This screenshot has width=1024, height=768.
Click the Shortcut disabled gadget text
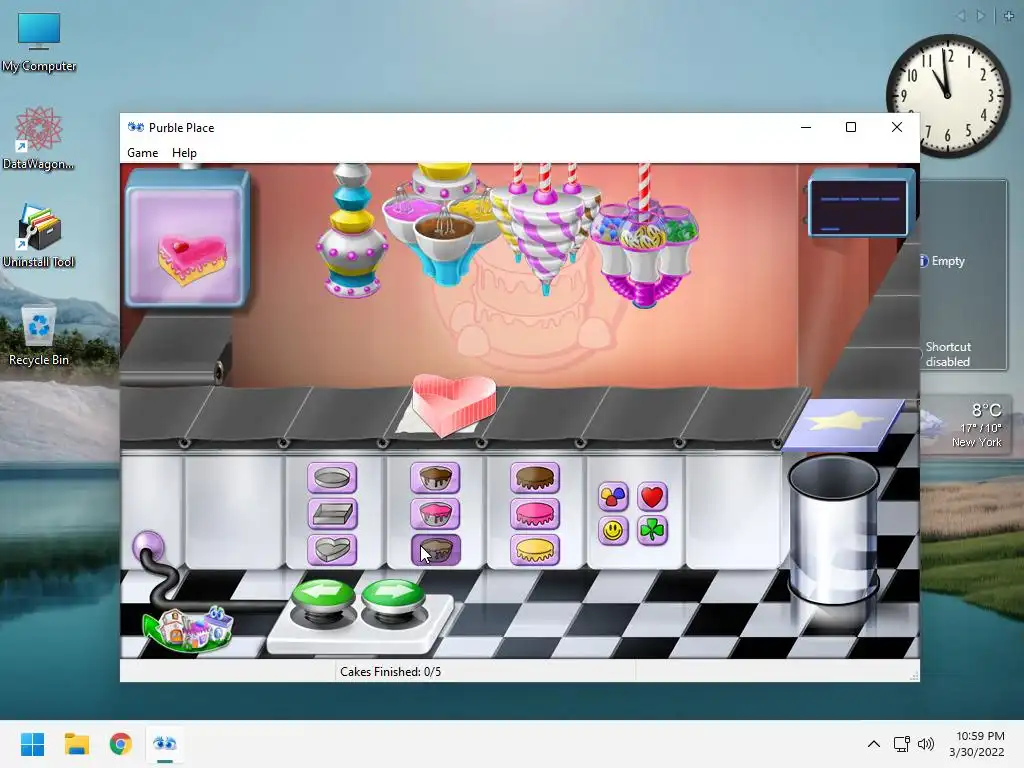(x=948, y=354)
